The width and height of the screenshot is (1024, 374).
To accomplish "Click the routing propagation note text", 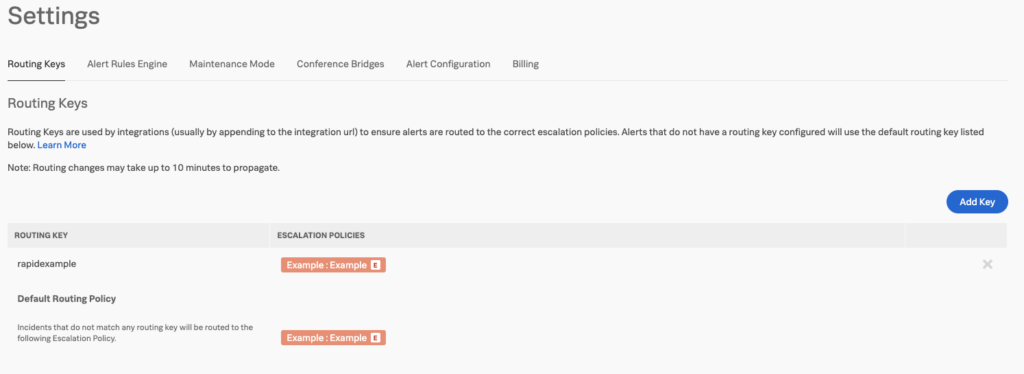I will click(144, 168).
